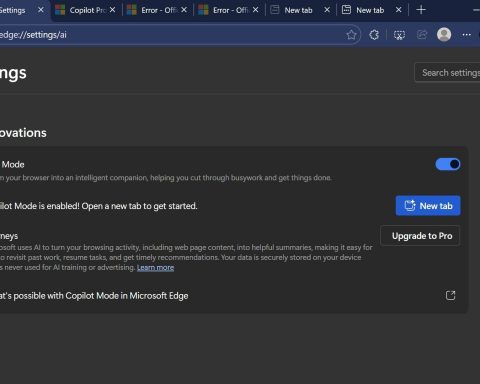Switch to Error tab beside Copilot Pro tab
480x384 pixels.
tap(159, 10)
